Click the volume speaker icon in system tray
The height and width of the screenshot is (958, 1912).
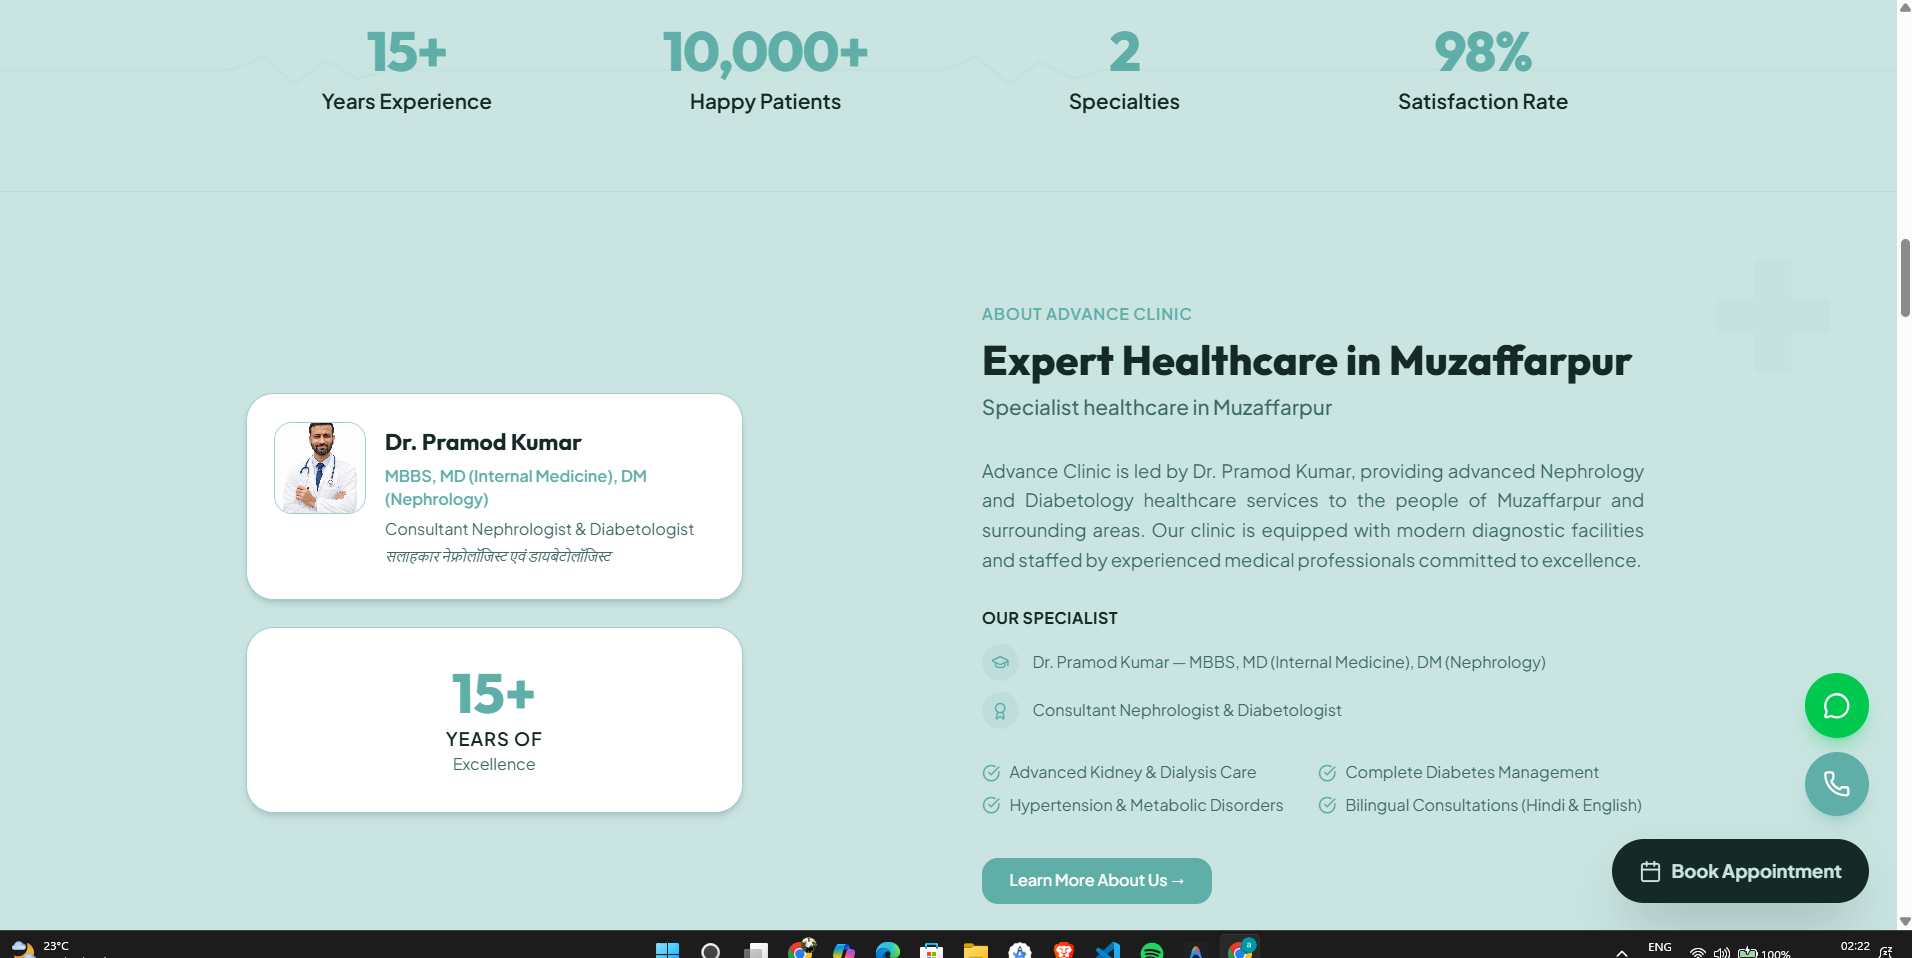point(1721,952)
